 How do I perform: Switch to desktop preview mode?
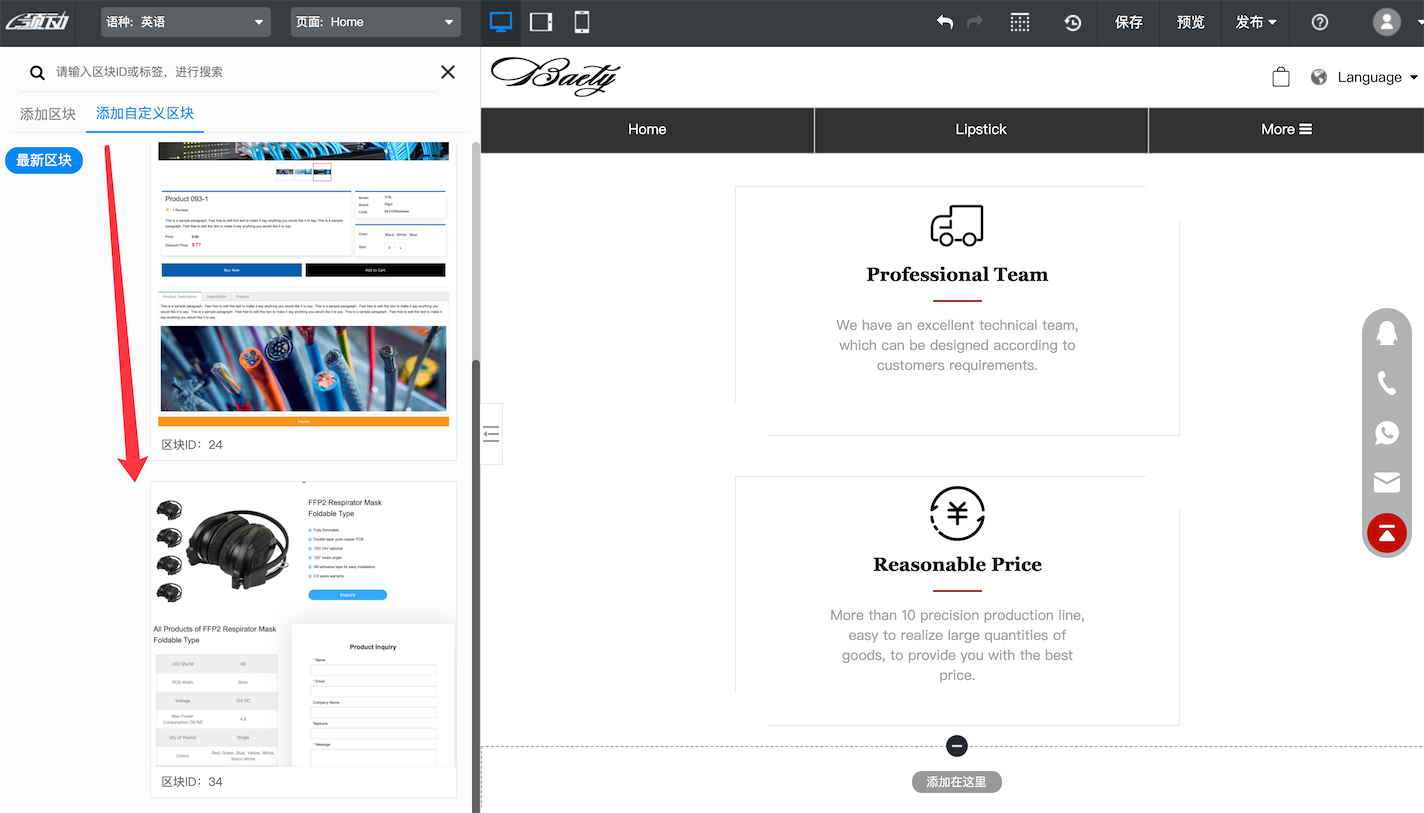click(x=501, y=22)
